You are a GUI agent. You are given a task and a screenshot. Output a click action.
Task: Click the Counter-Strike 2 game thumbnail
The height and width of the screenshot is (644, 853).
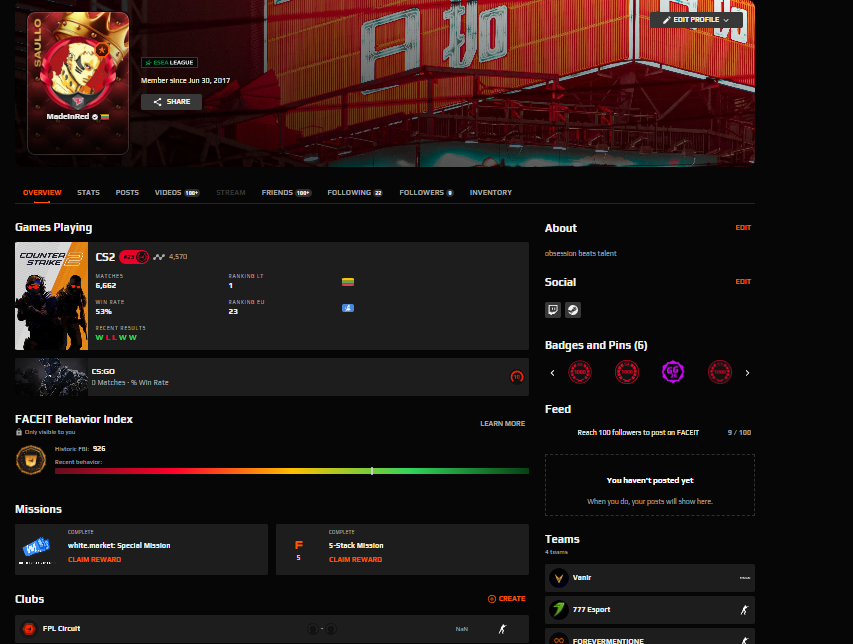tap(51, 296)
